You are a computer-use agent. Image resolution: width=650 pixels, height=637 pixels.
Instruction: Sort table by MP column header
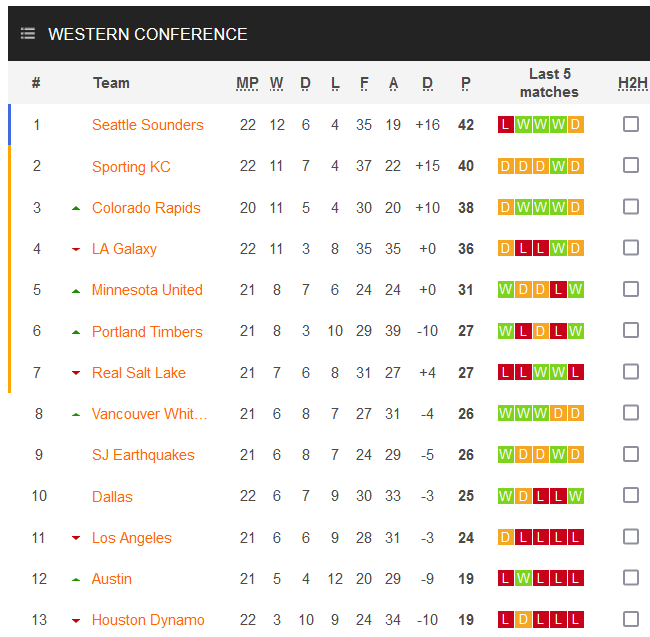[247, 83]
